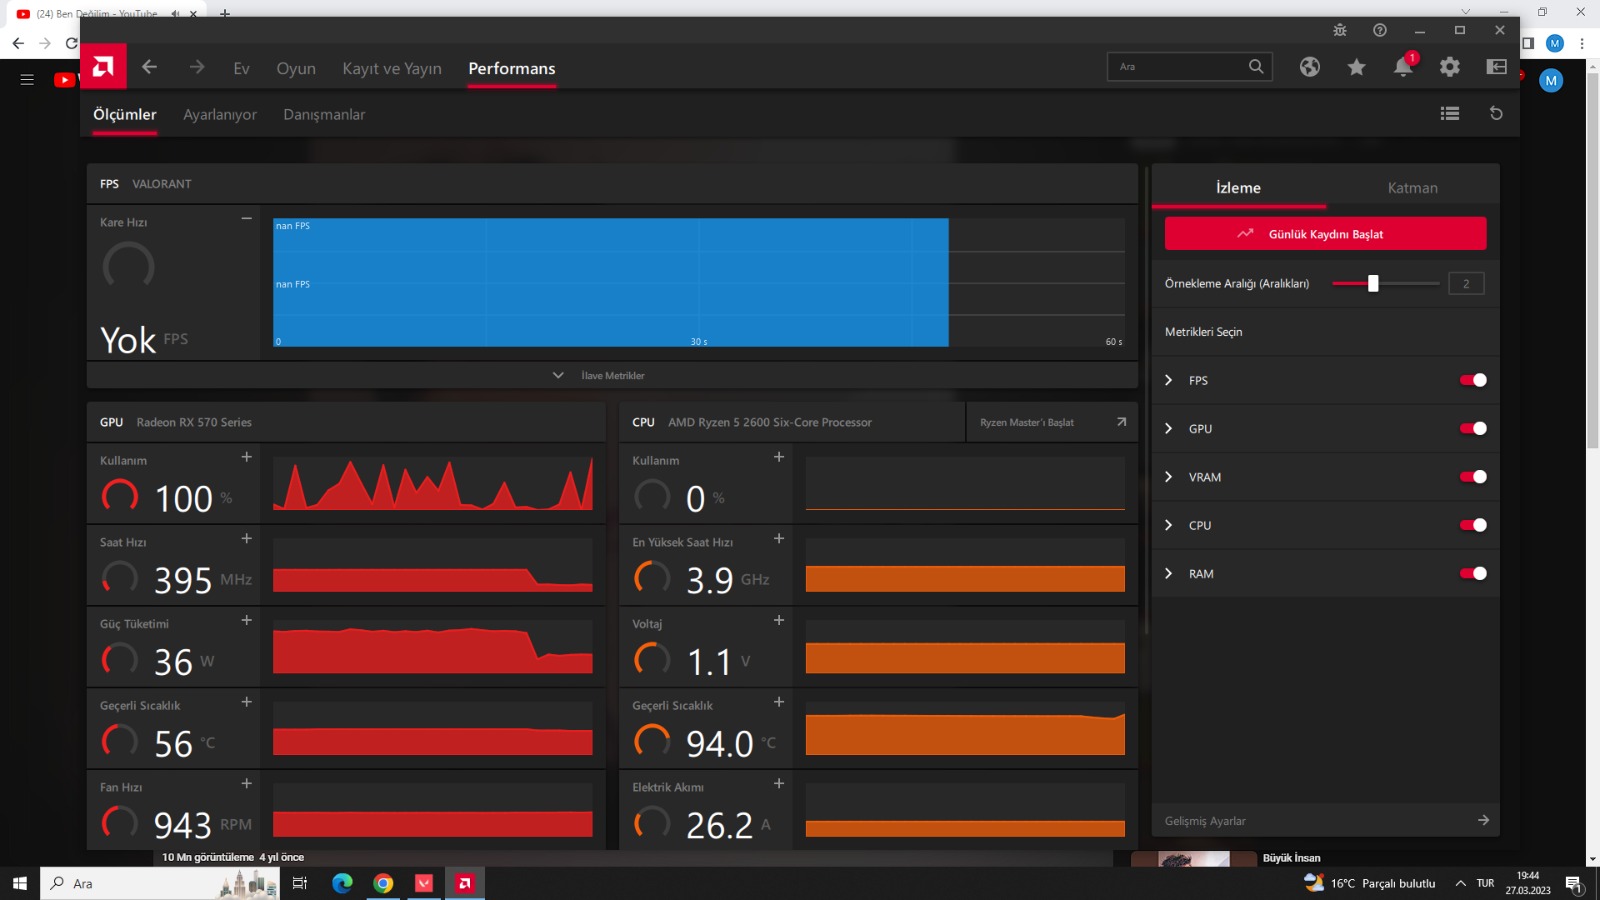Show hidden system tray icons
This screenshot has height=900, width=1600.
[x=1460, y=883]
